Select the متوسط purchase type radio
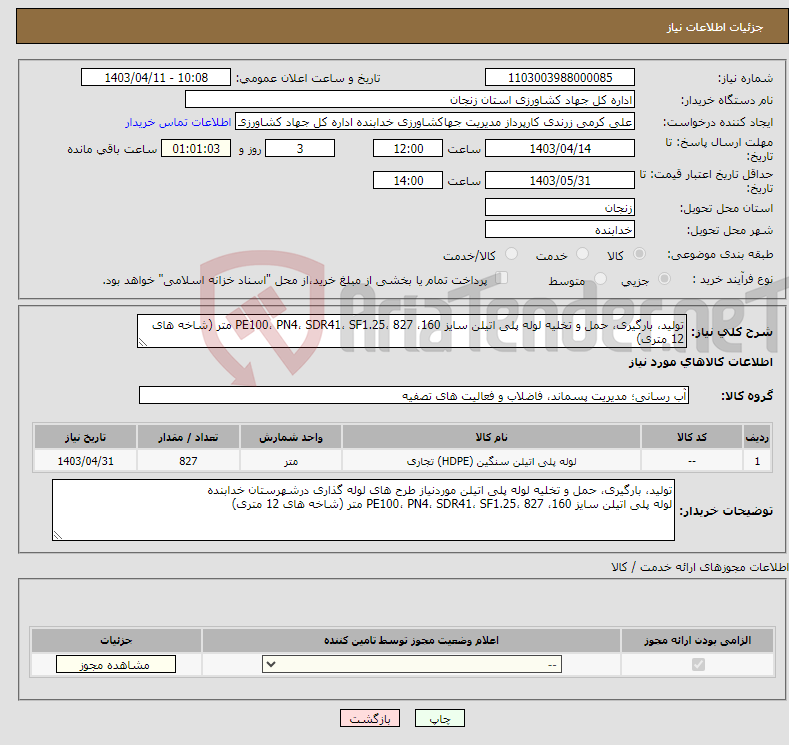The image size is (789, 745). (600, 279)
